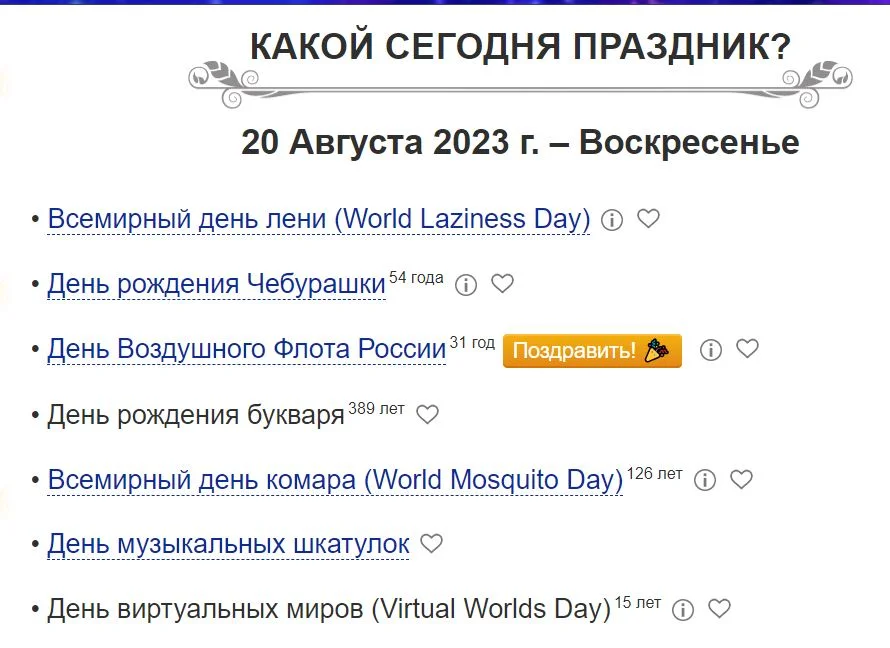The height and width of the screenshot is (648, 890).
Task: Open info icon next to World Laziness Day
Action: 612,219
